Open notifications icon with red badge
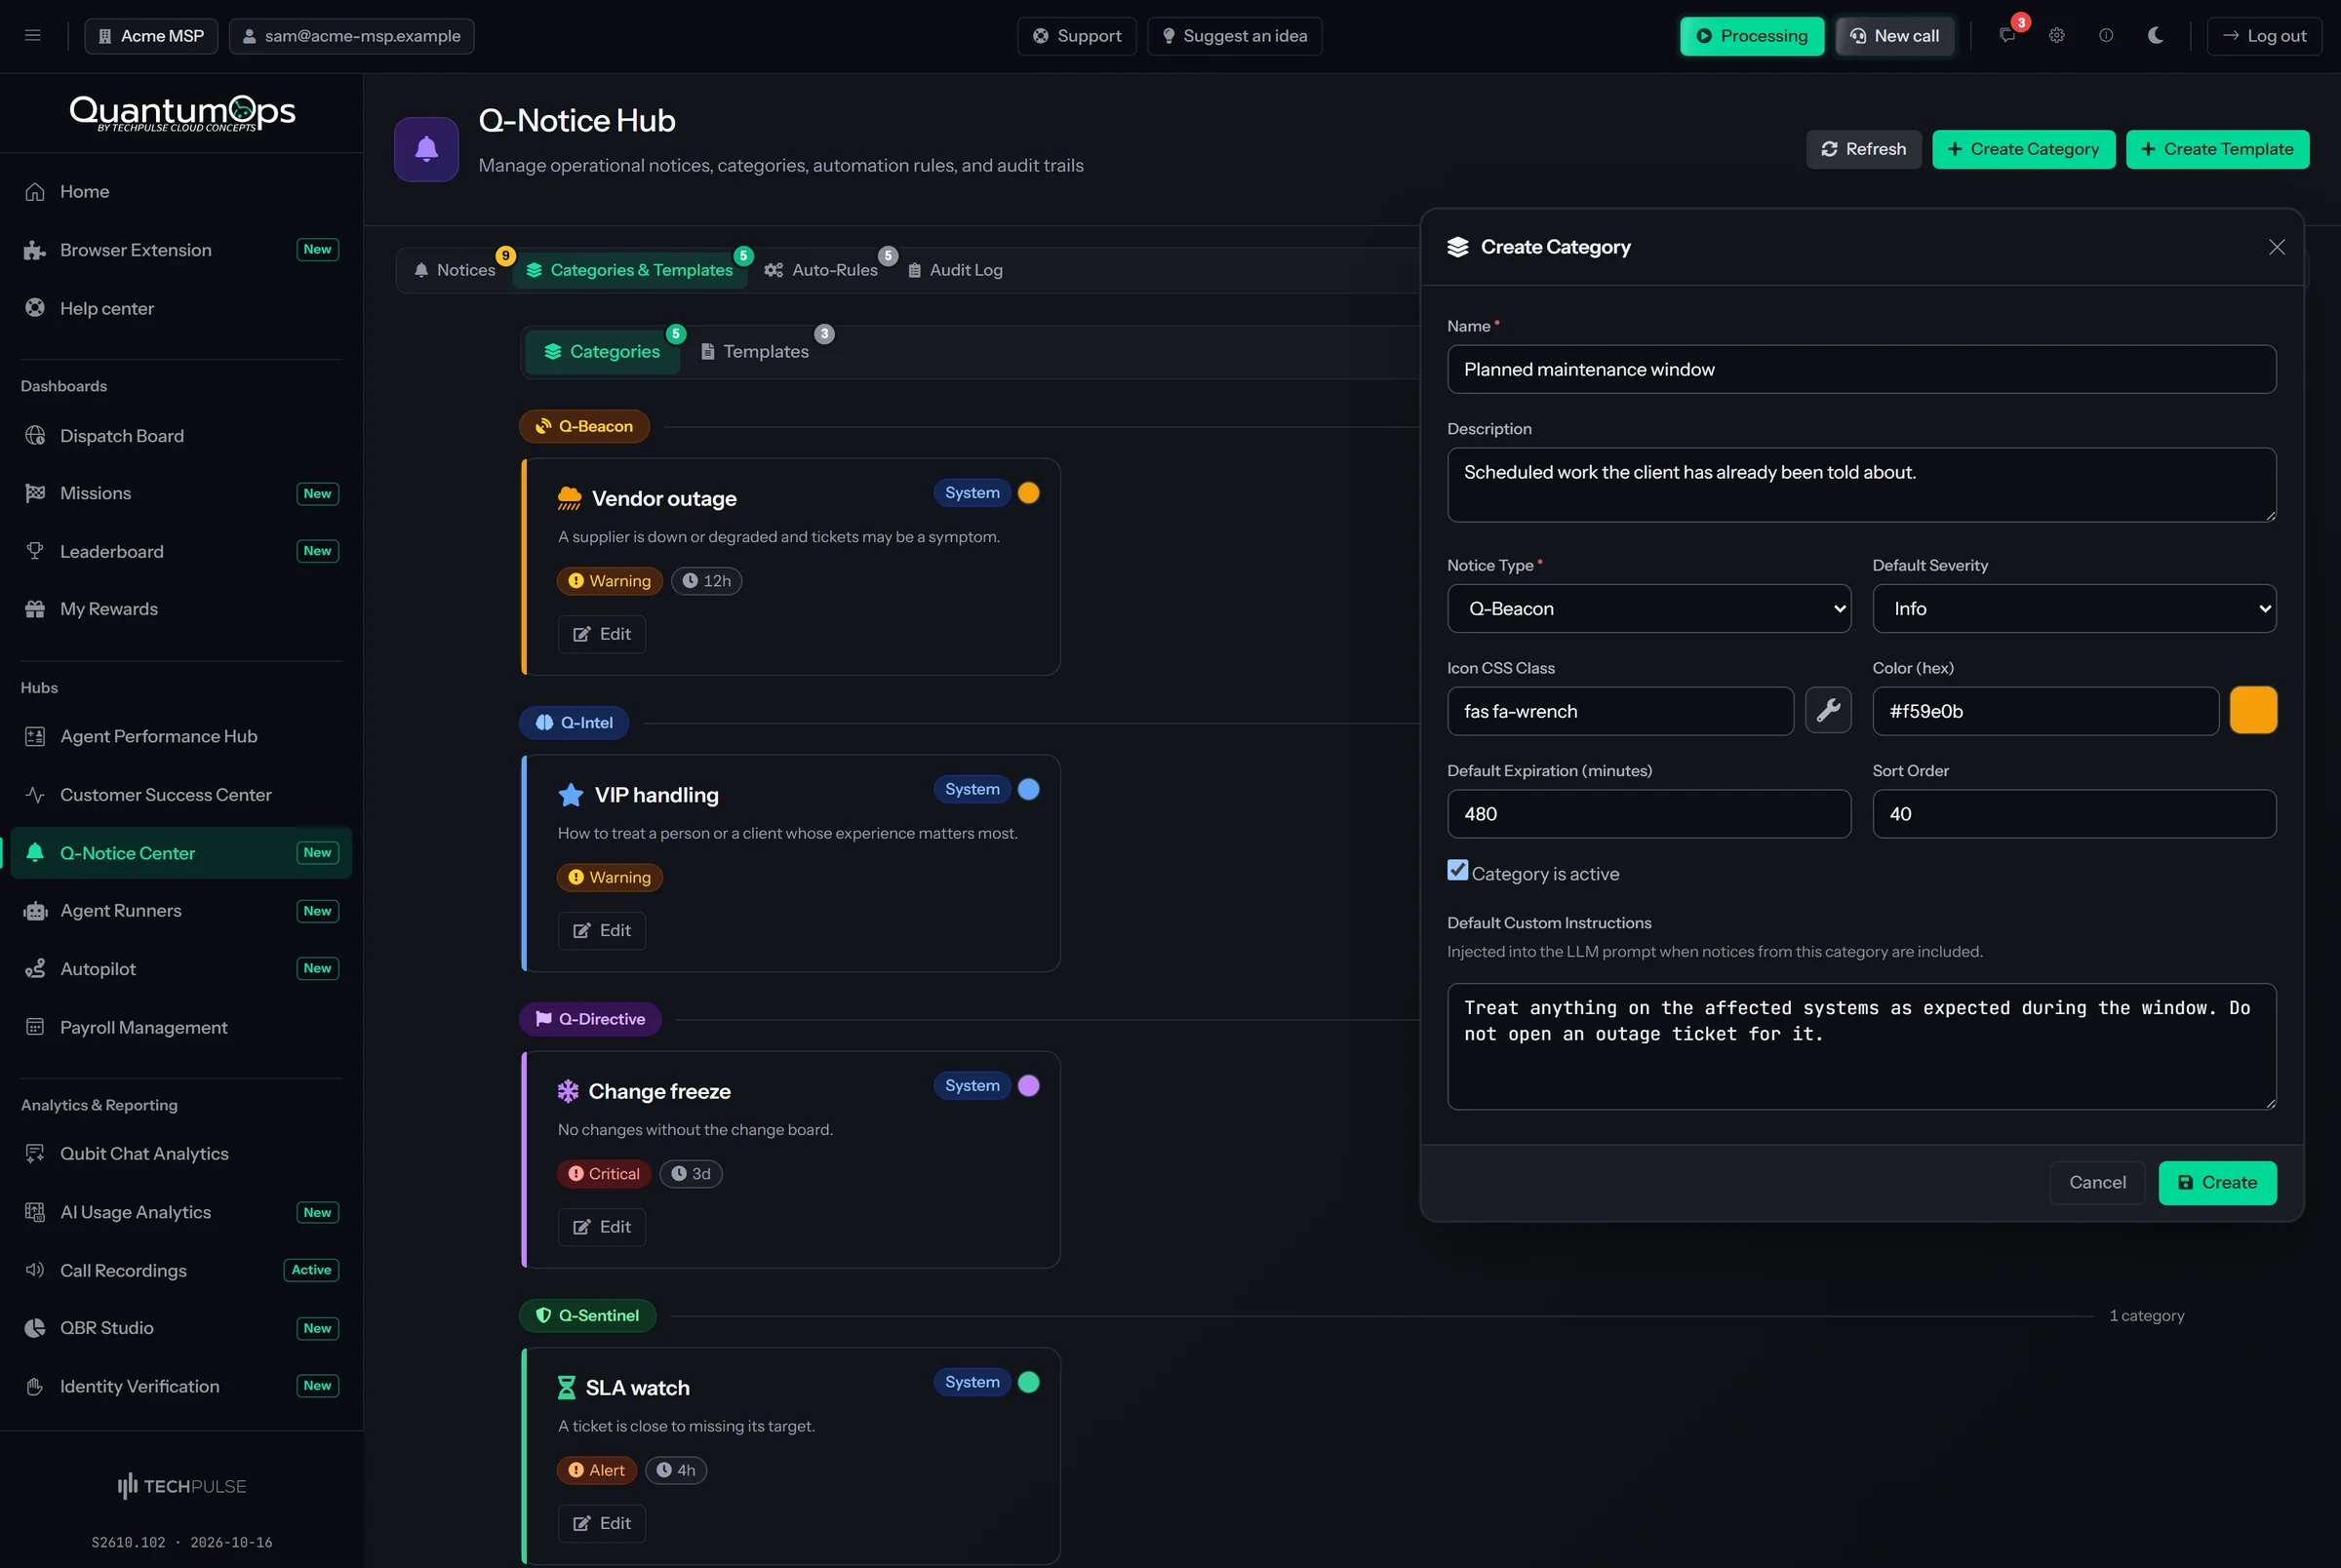 [x=2007, y=36]
